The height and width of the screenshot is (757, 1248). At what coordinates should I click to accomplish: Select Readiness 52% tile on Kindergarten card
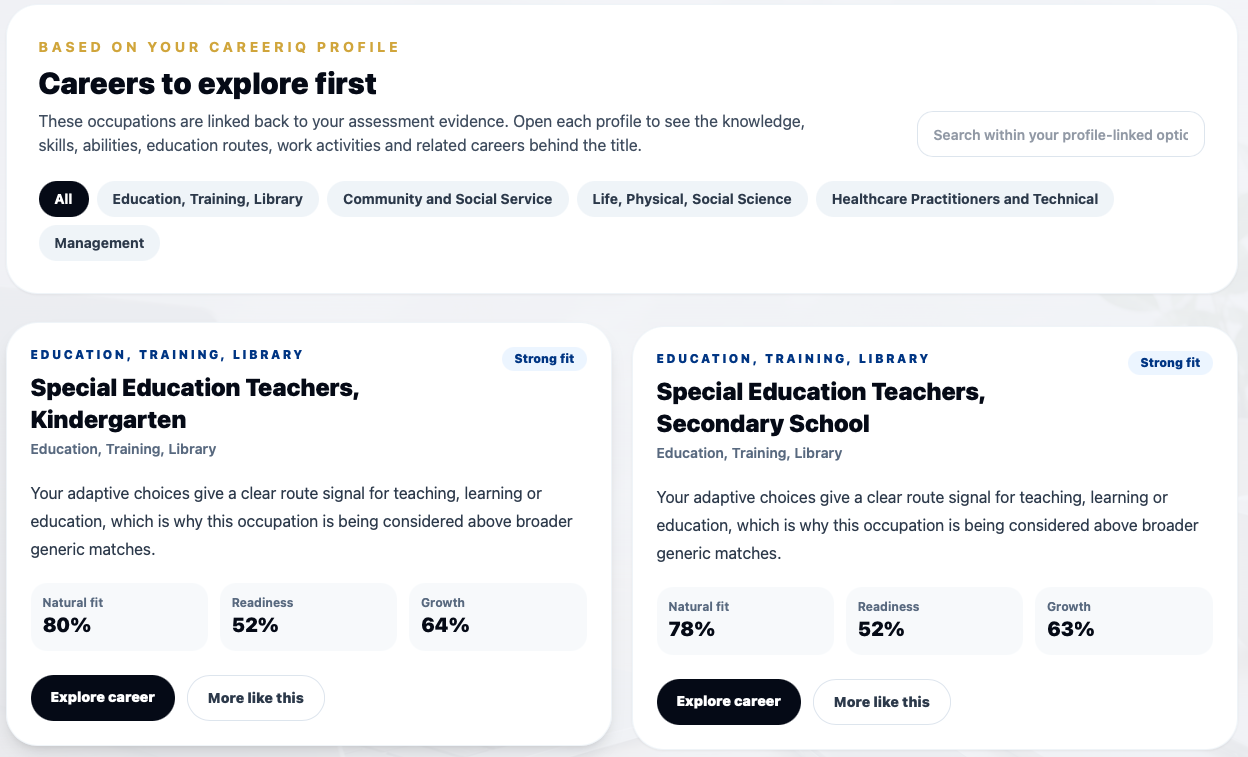(308, 617)
